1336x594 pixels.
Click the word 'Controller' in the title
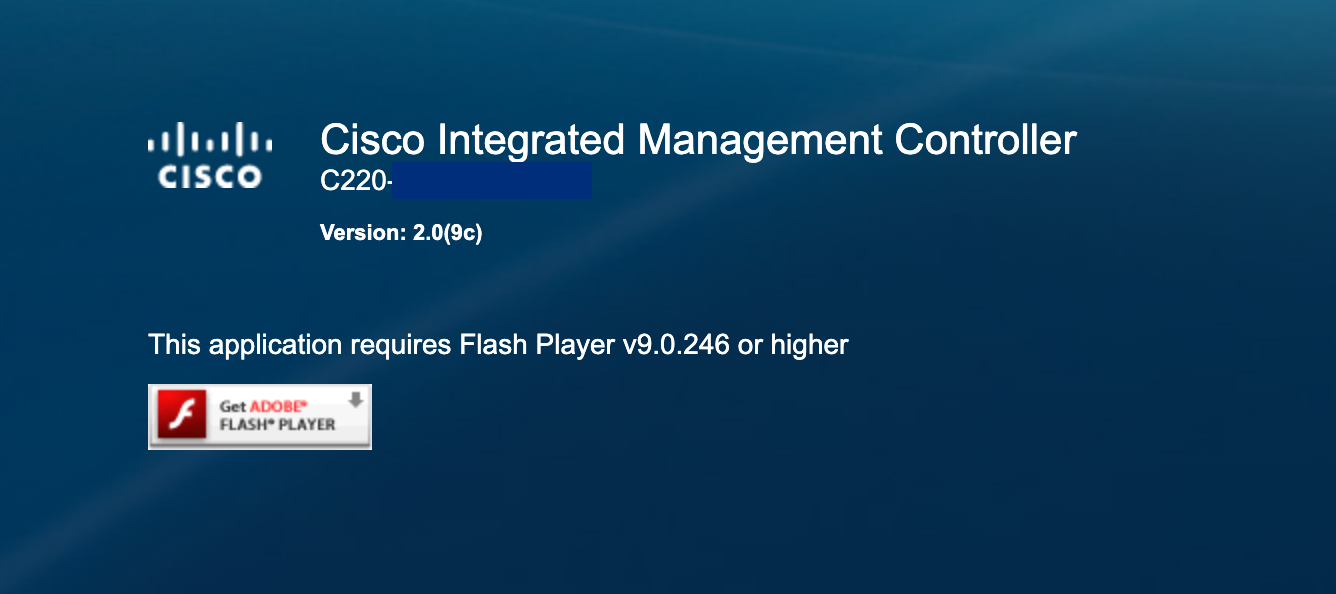coord(985,140)
